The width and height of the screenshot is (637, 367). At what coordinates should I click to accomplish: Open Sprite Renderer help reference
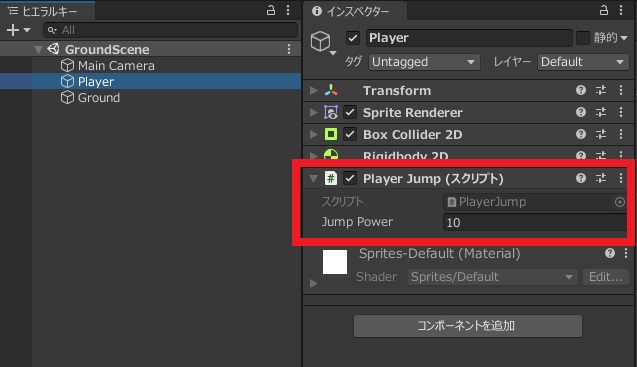click(x=581, y=112)
